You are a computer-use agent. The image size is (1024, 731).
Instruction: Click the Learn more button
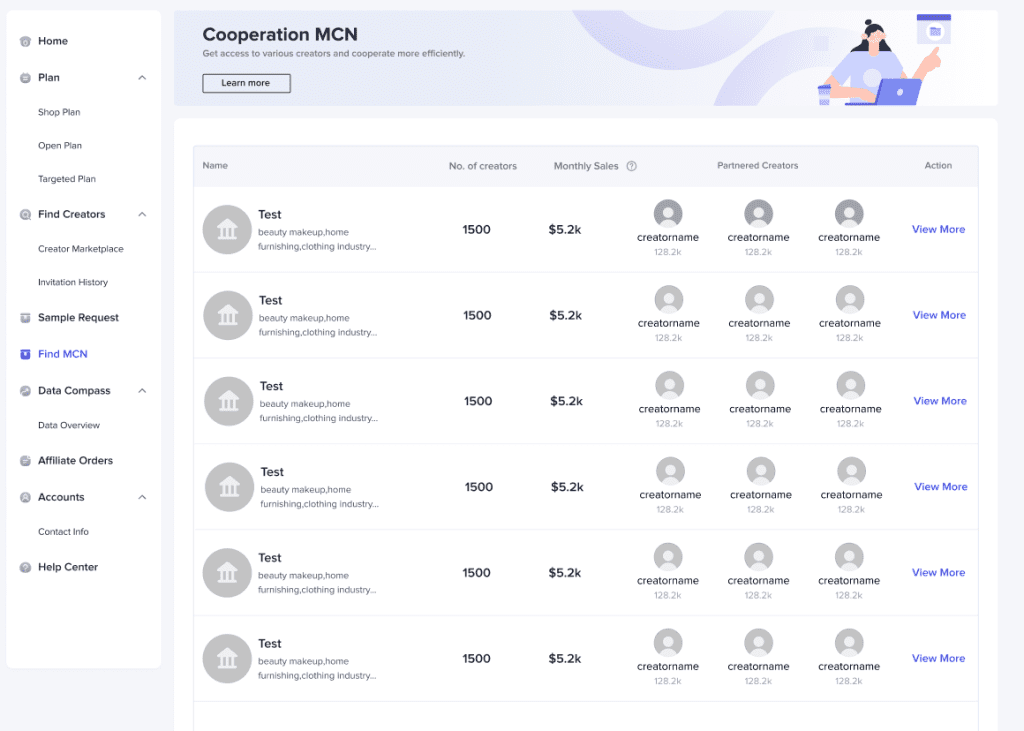click(x=246, y=83)
